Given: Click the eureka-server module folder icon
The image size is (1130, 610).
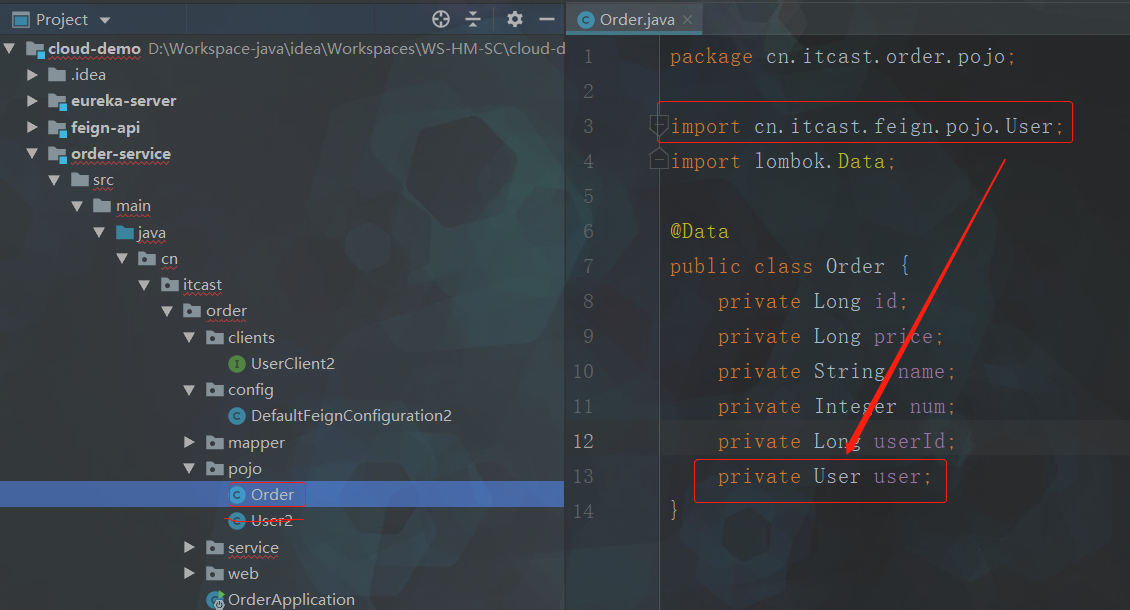Looking at the screenshot, I should coord(57,101).
